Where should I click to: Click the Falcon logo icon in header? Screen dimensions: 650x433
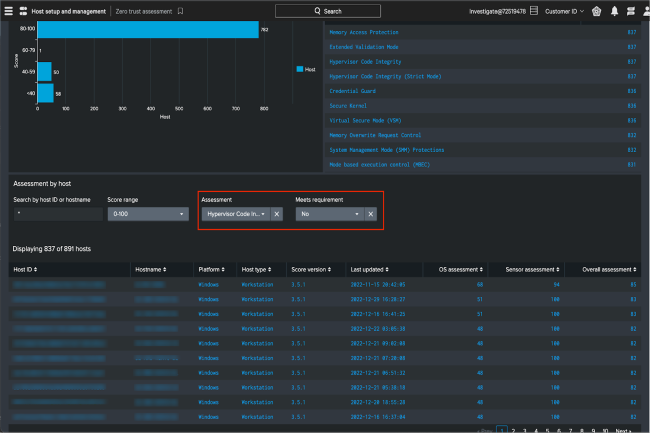click(x=597, y=11)
